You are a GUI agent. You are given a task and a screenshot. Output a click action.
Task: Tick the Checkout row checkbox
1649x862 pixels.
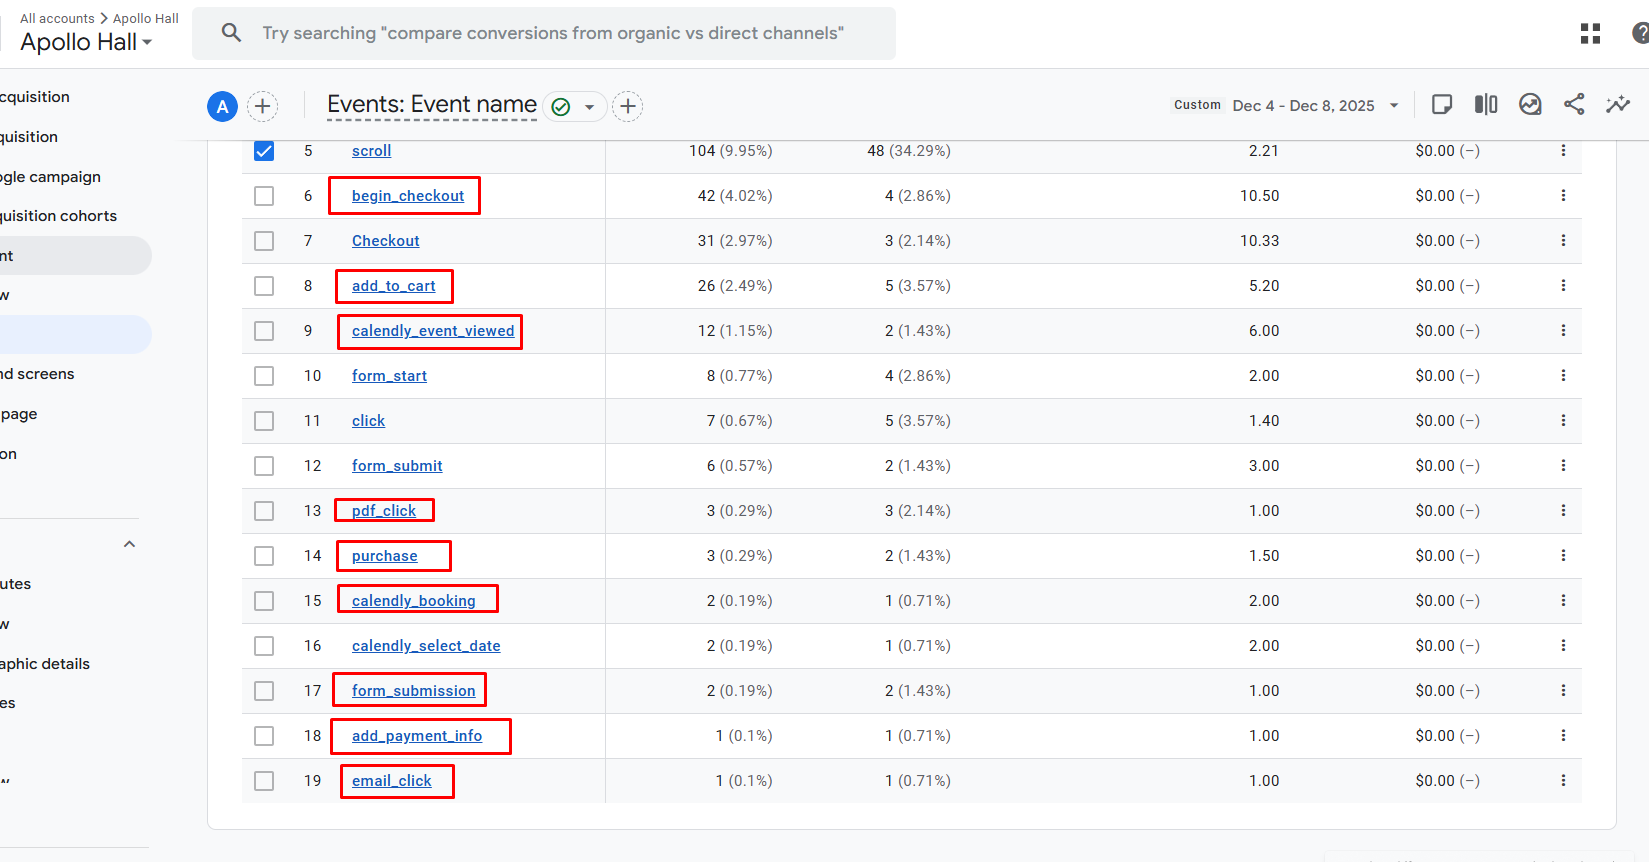click(264, 241)
